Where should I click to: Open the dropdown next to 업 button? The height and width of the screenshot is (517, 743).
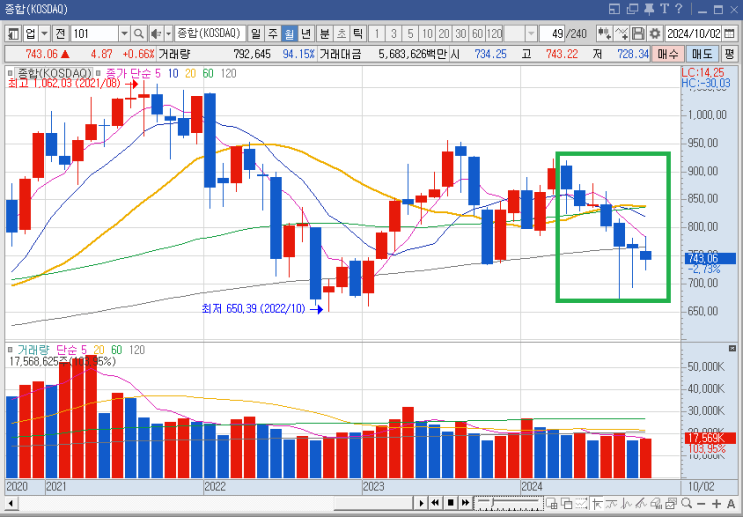45,34
